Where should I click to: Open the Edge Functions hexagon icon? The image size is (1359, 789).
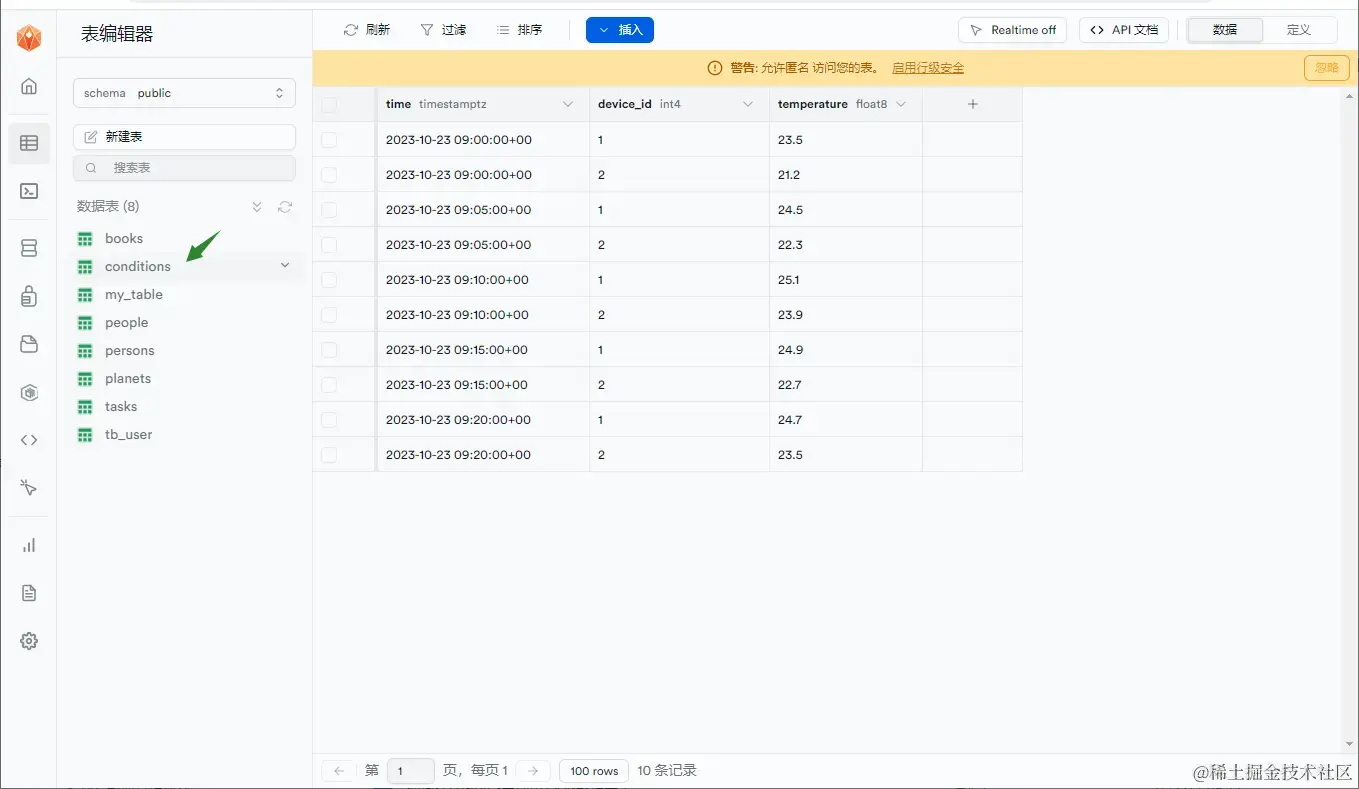click(29, 393)
